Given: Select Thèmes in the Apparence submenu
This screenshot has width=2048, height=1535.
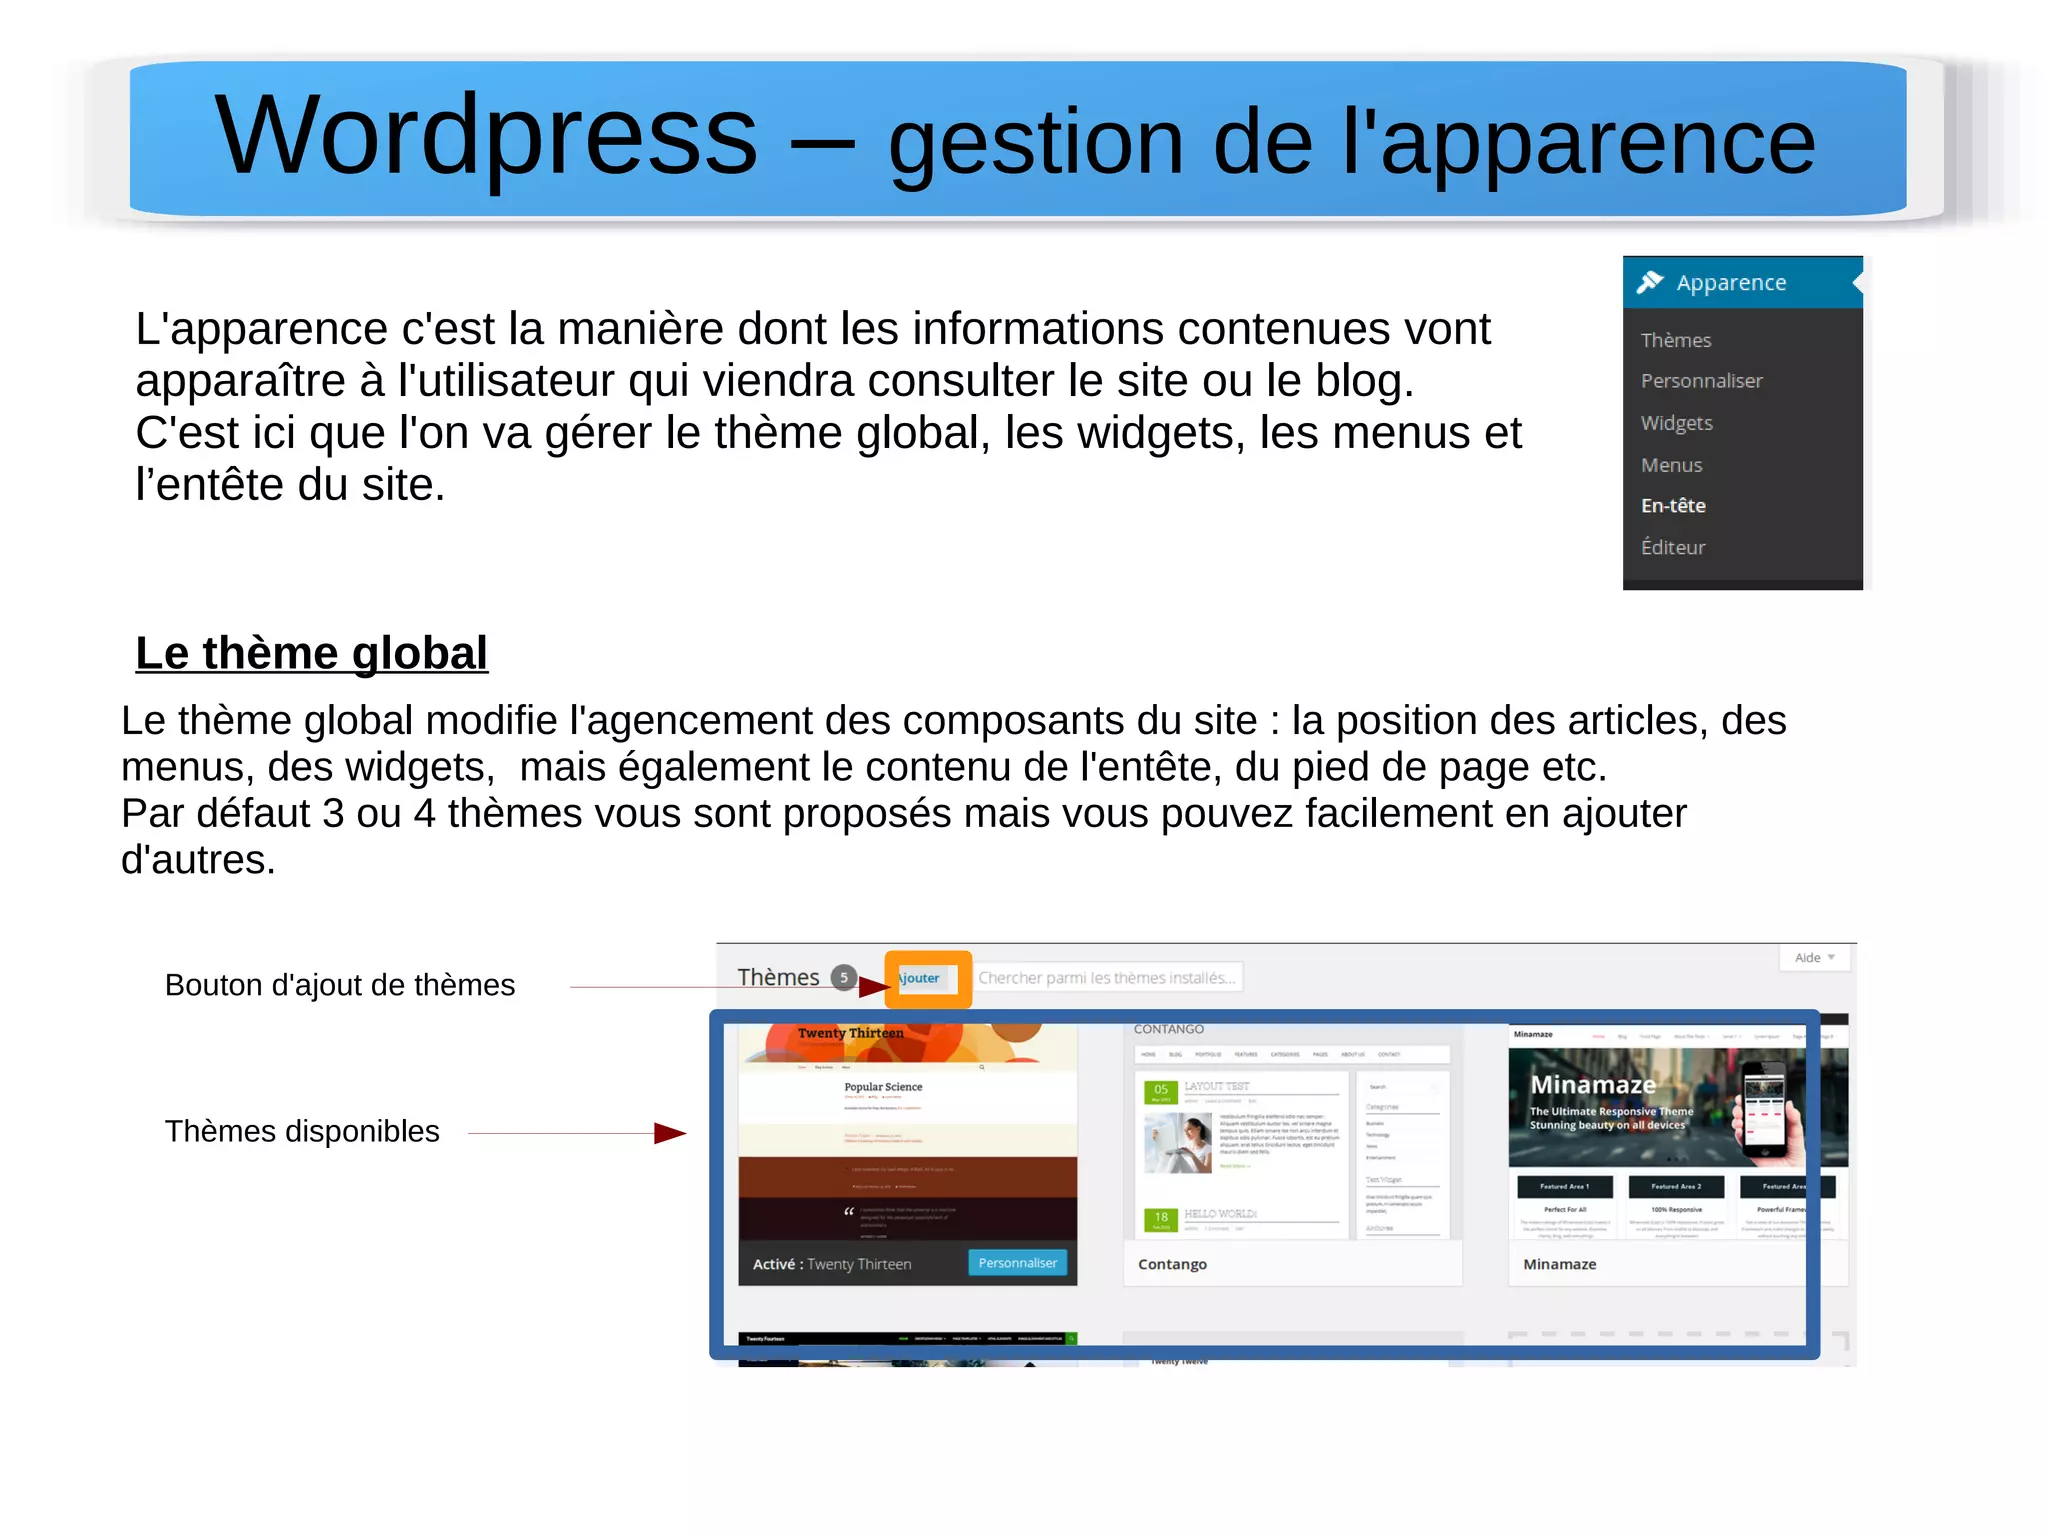Looking at the screenshot, I should click(x=1676, y=340).
